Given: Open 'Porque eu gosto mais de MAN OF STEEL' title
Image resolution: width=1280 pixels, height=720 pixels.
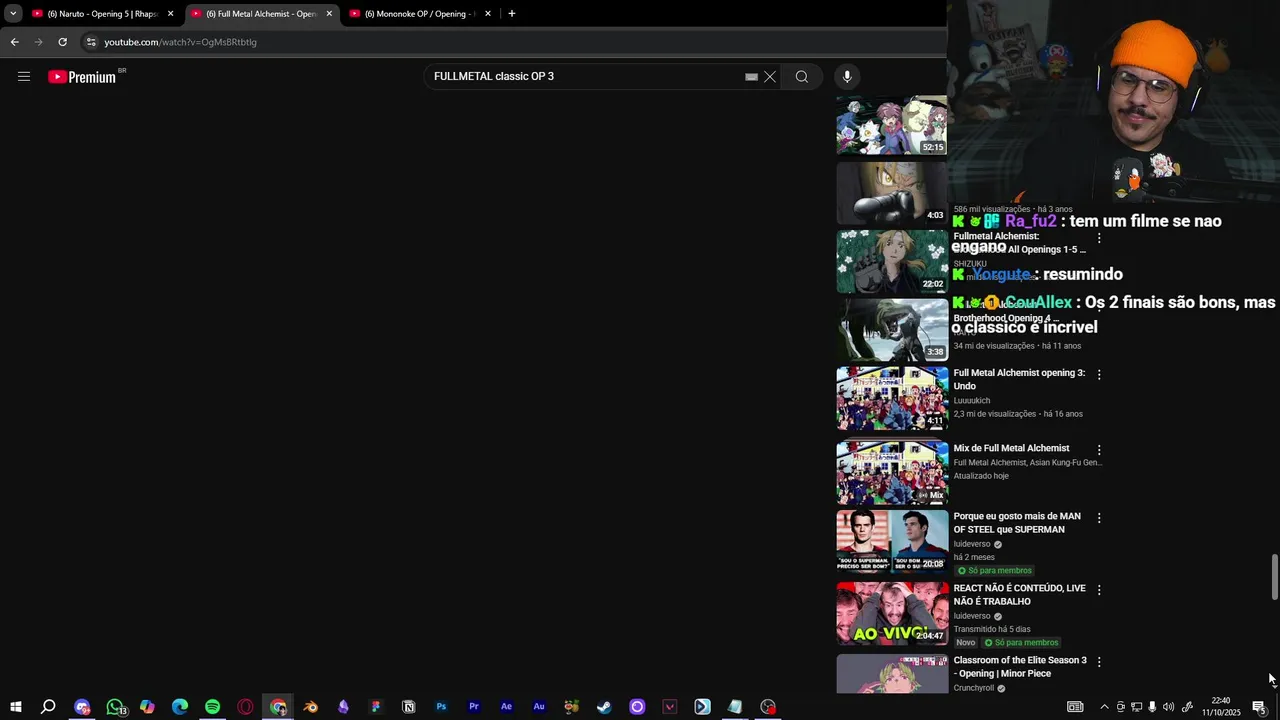Looking at the screenshot, I should coord(1017,523).
